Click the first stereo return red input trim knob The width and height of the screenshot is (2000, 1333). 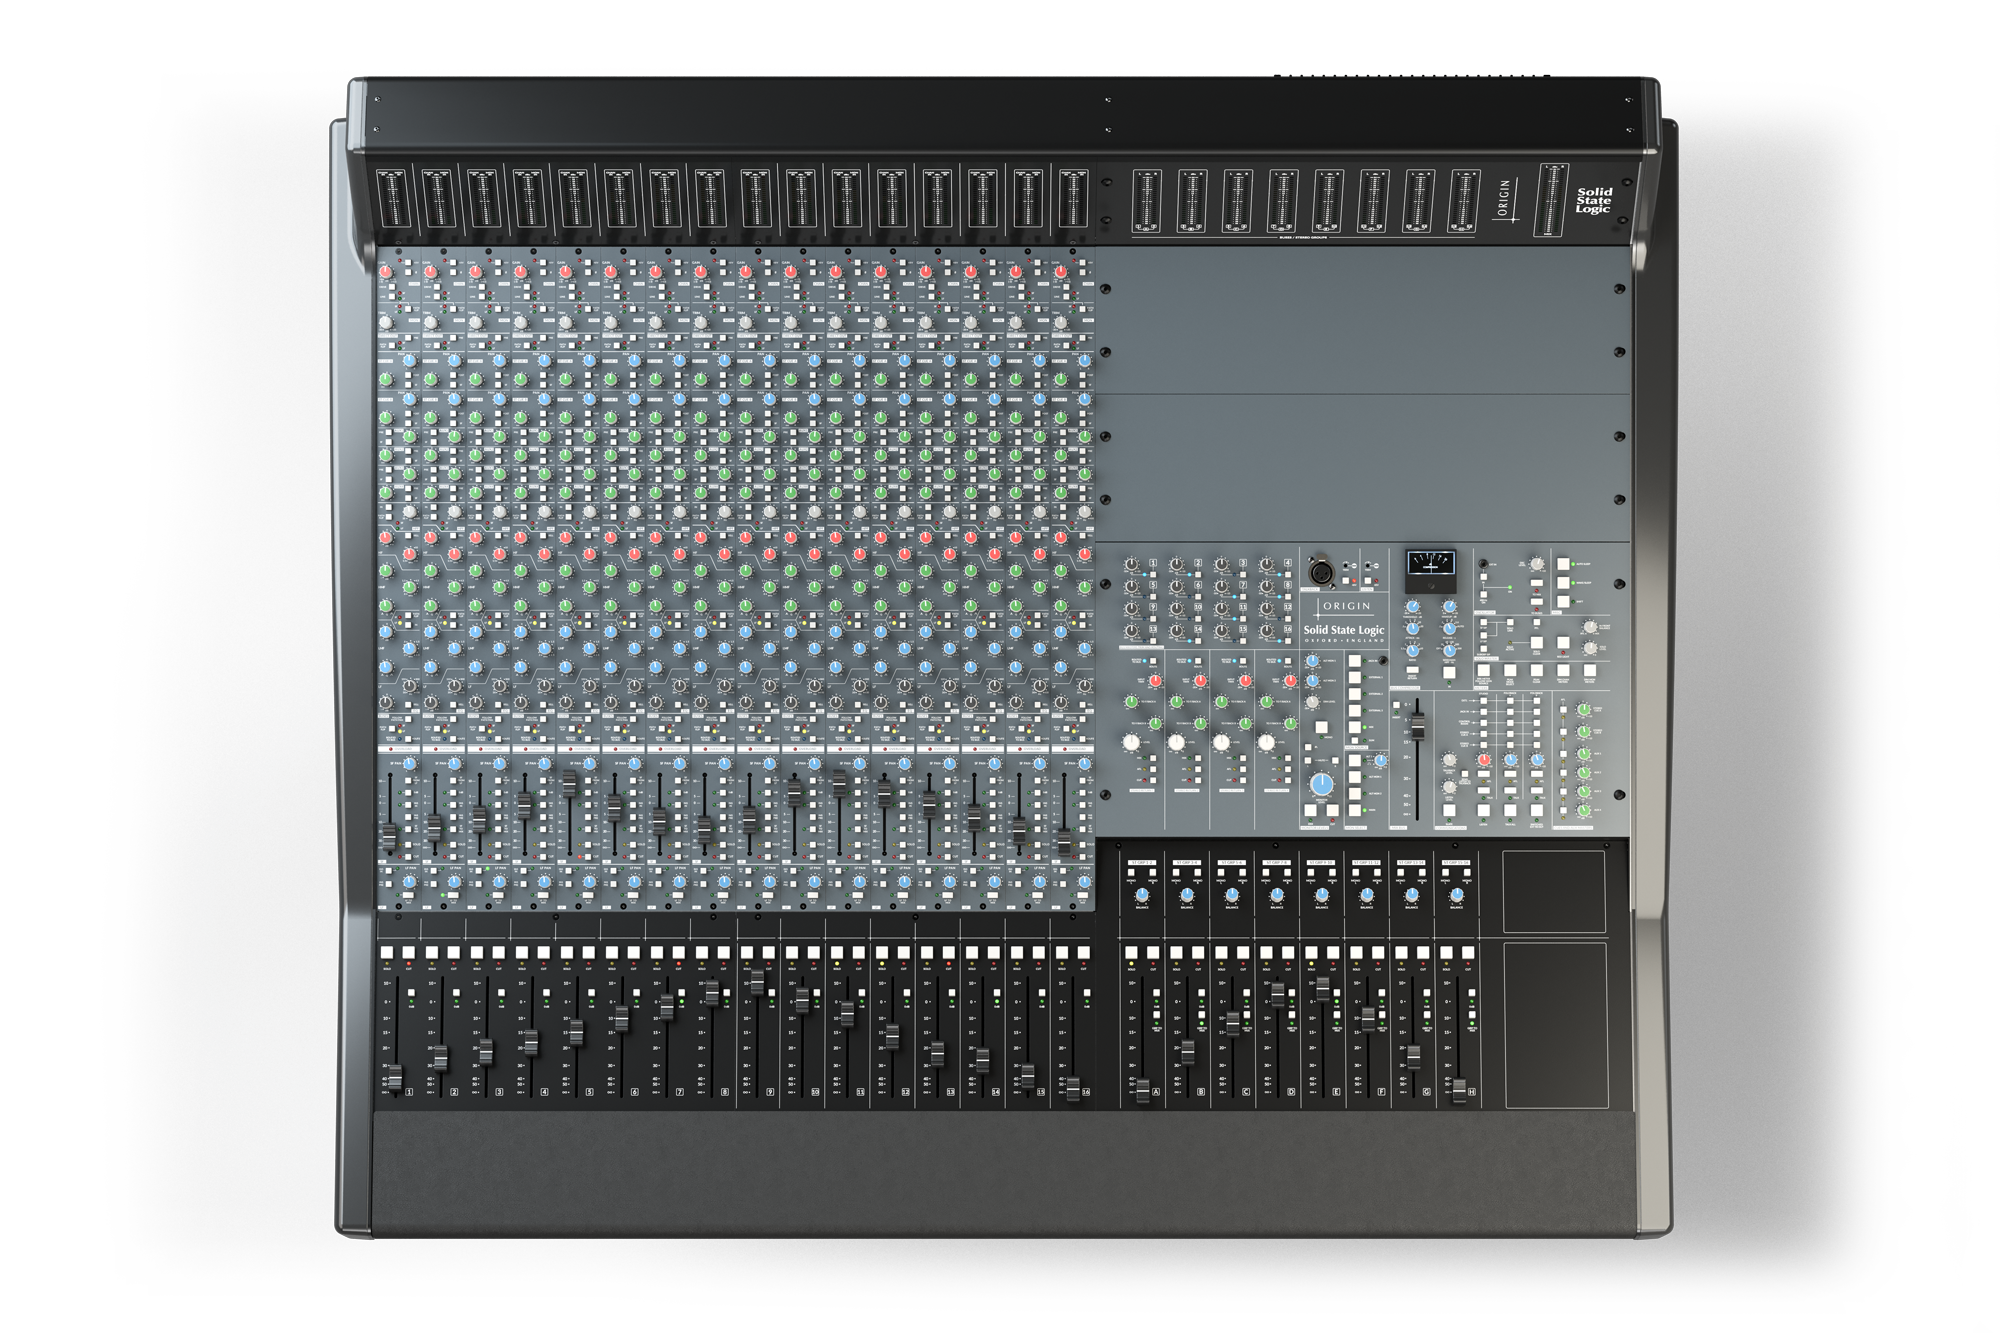tap(1154, 681)
